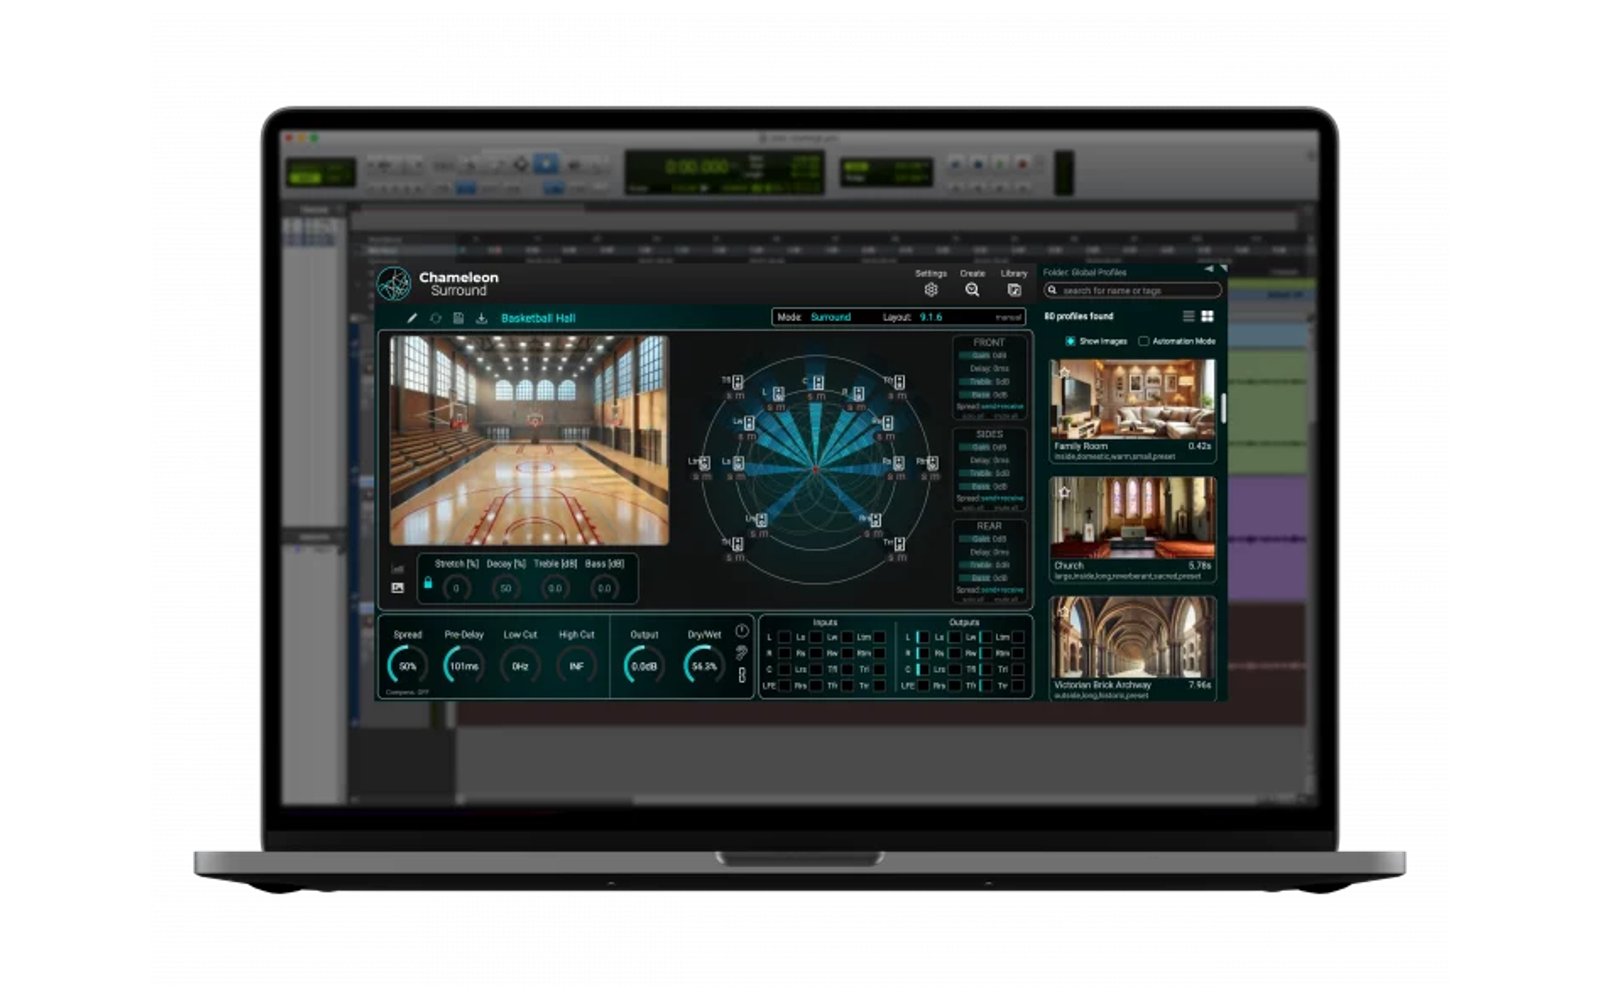1600x1000 pixels.
Task: Click the Spread knob showing 50%
Action: coord(407,665)
